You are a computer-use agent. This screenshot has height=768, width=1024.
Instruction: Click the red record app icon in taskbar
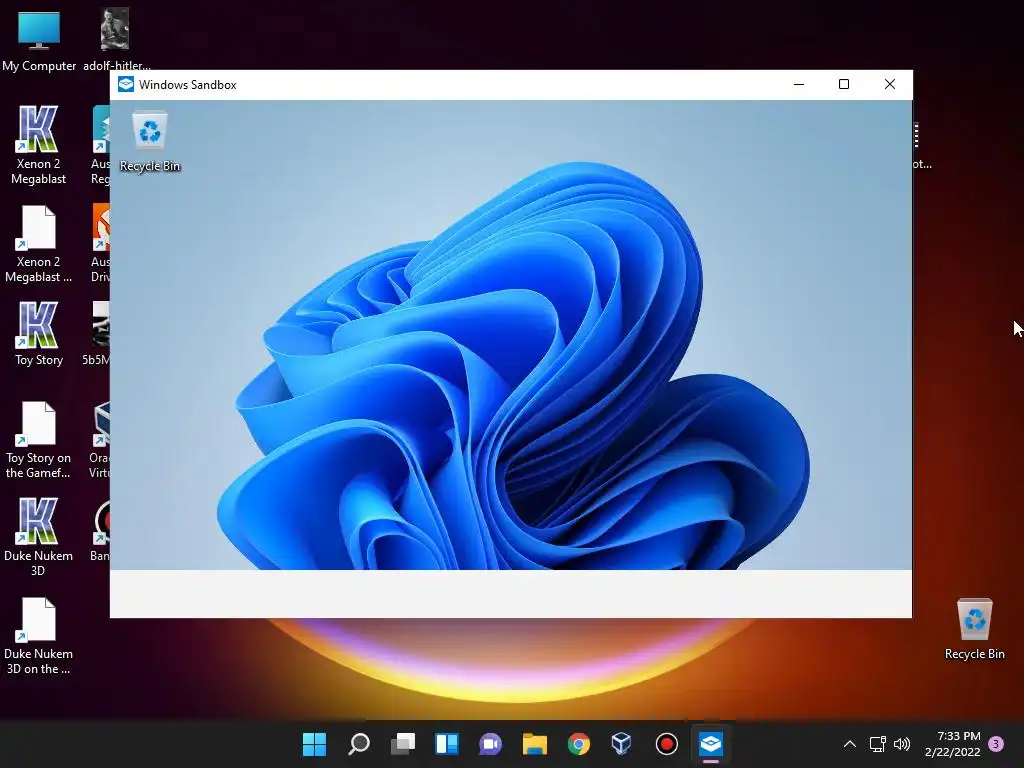pyautogui.click(x=666, y=744)
